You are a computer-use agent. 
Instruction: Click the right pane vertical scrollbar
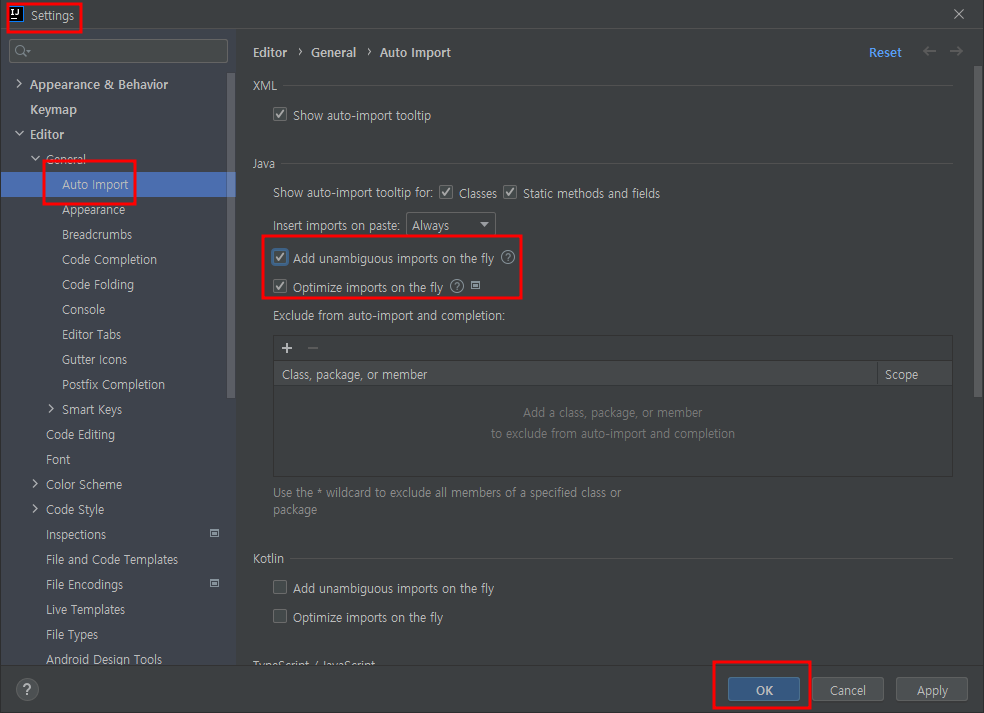coord(978,231)
